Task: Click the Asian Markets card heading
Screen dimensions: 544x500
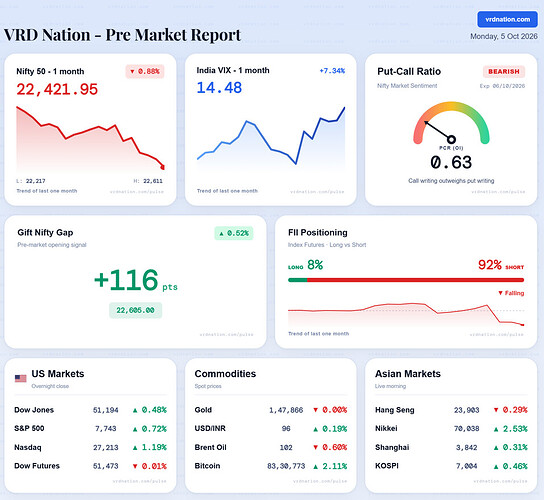Action: pos(408,374)
